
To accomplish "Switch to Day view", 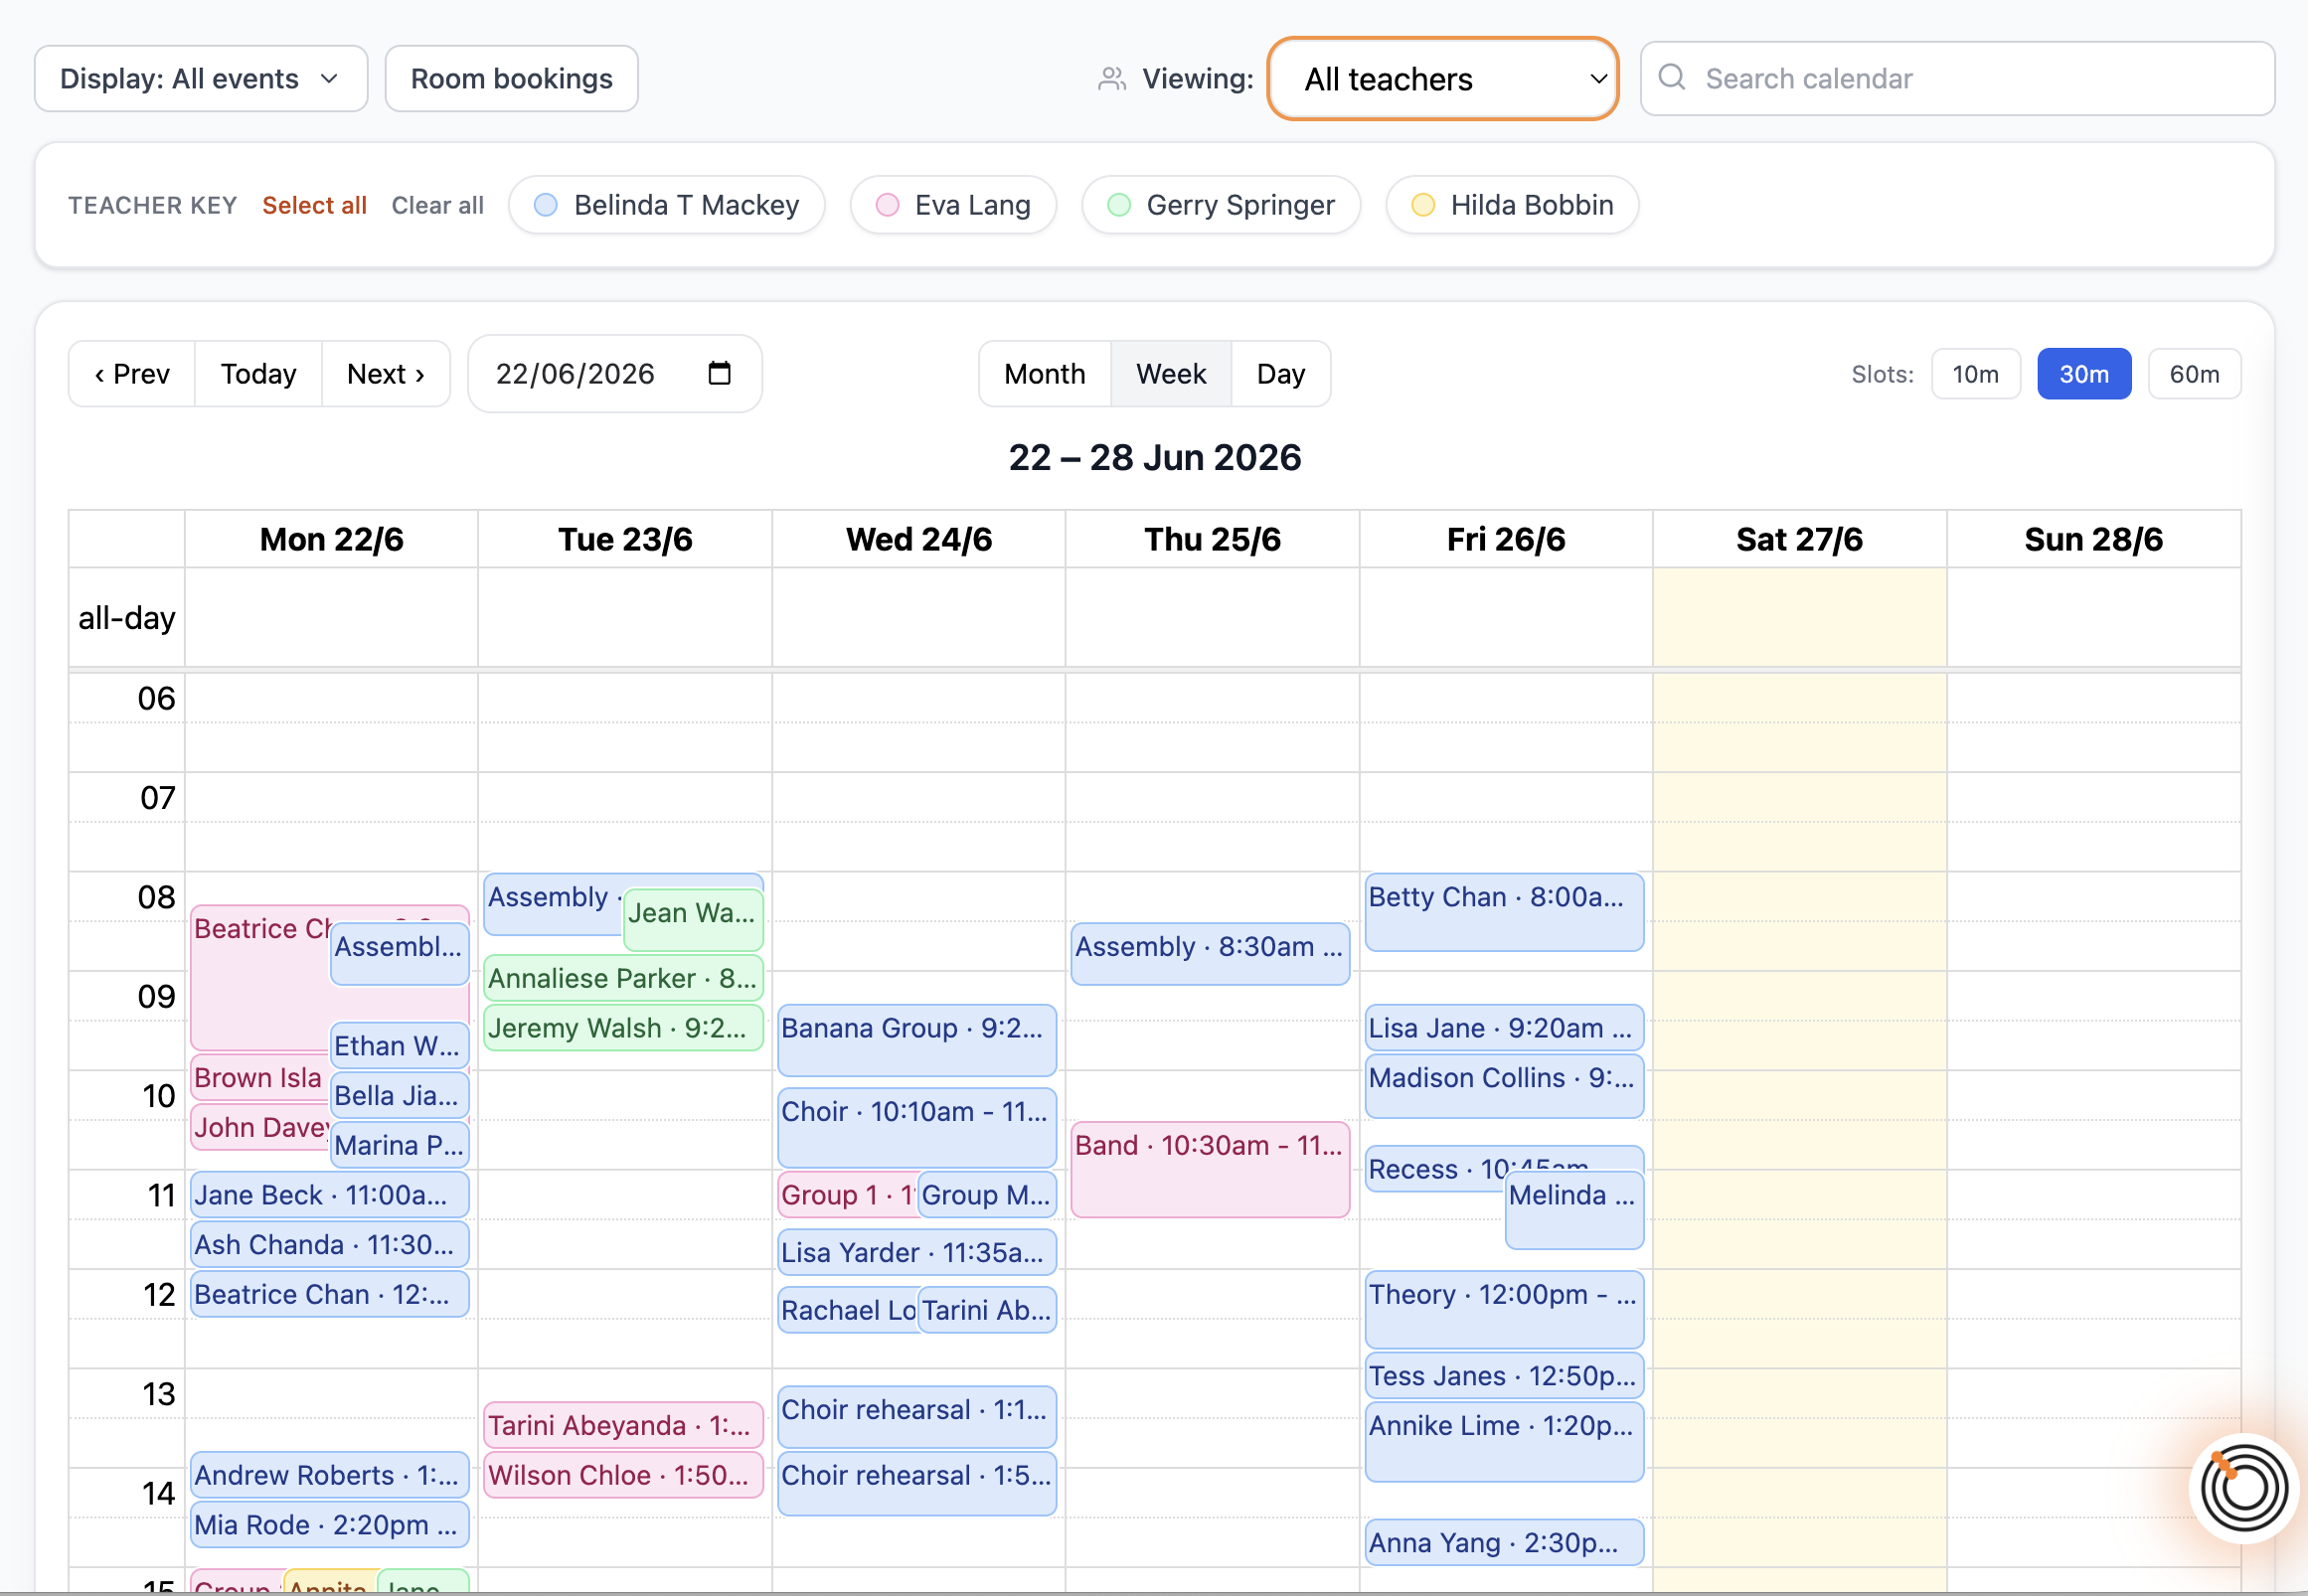I will (x=1280, y=374).
